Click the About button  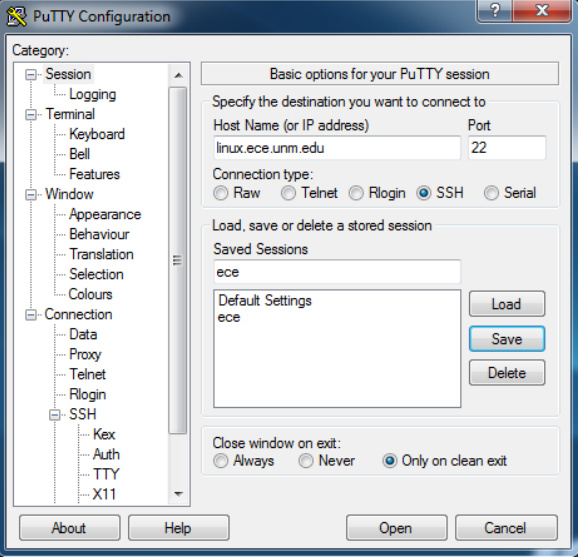(70, 528)
